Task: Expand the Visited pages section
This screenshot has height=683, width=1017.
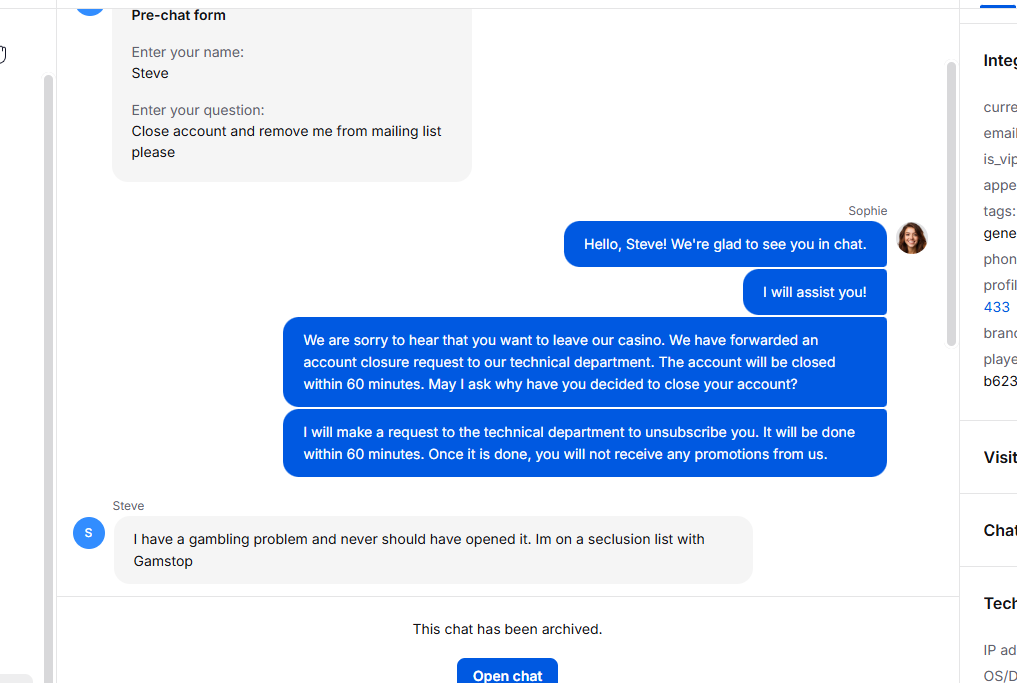Action: (999, 457)
